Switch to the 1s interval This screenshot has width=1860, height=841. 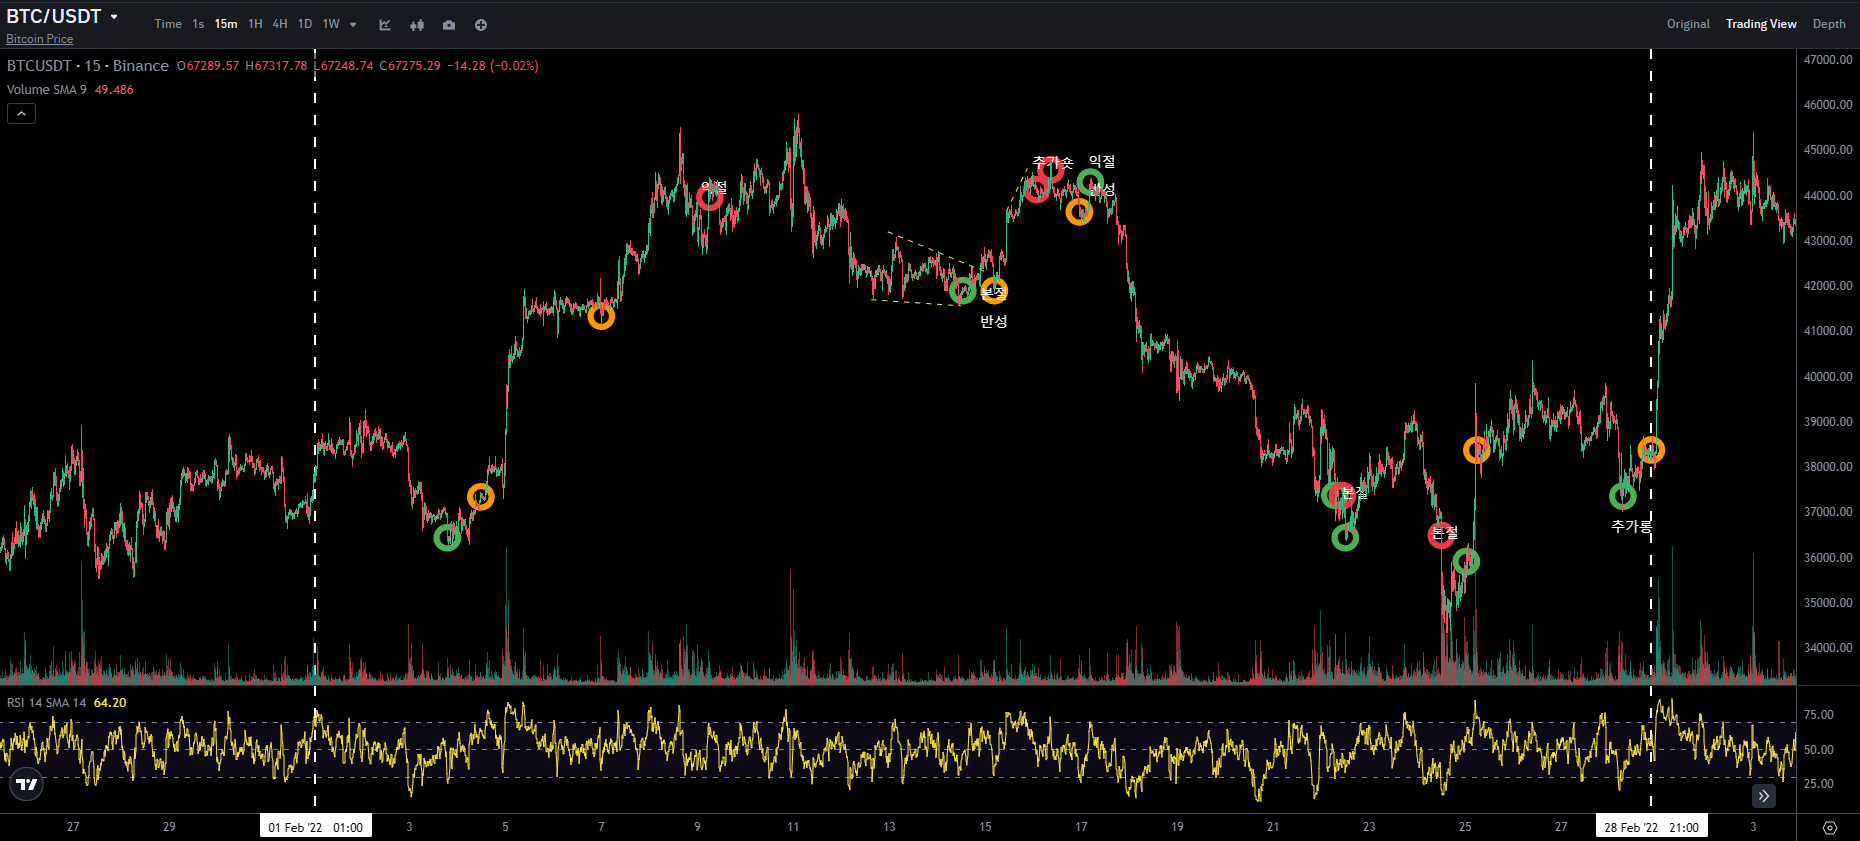[x=198, y=24]
